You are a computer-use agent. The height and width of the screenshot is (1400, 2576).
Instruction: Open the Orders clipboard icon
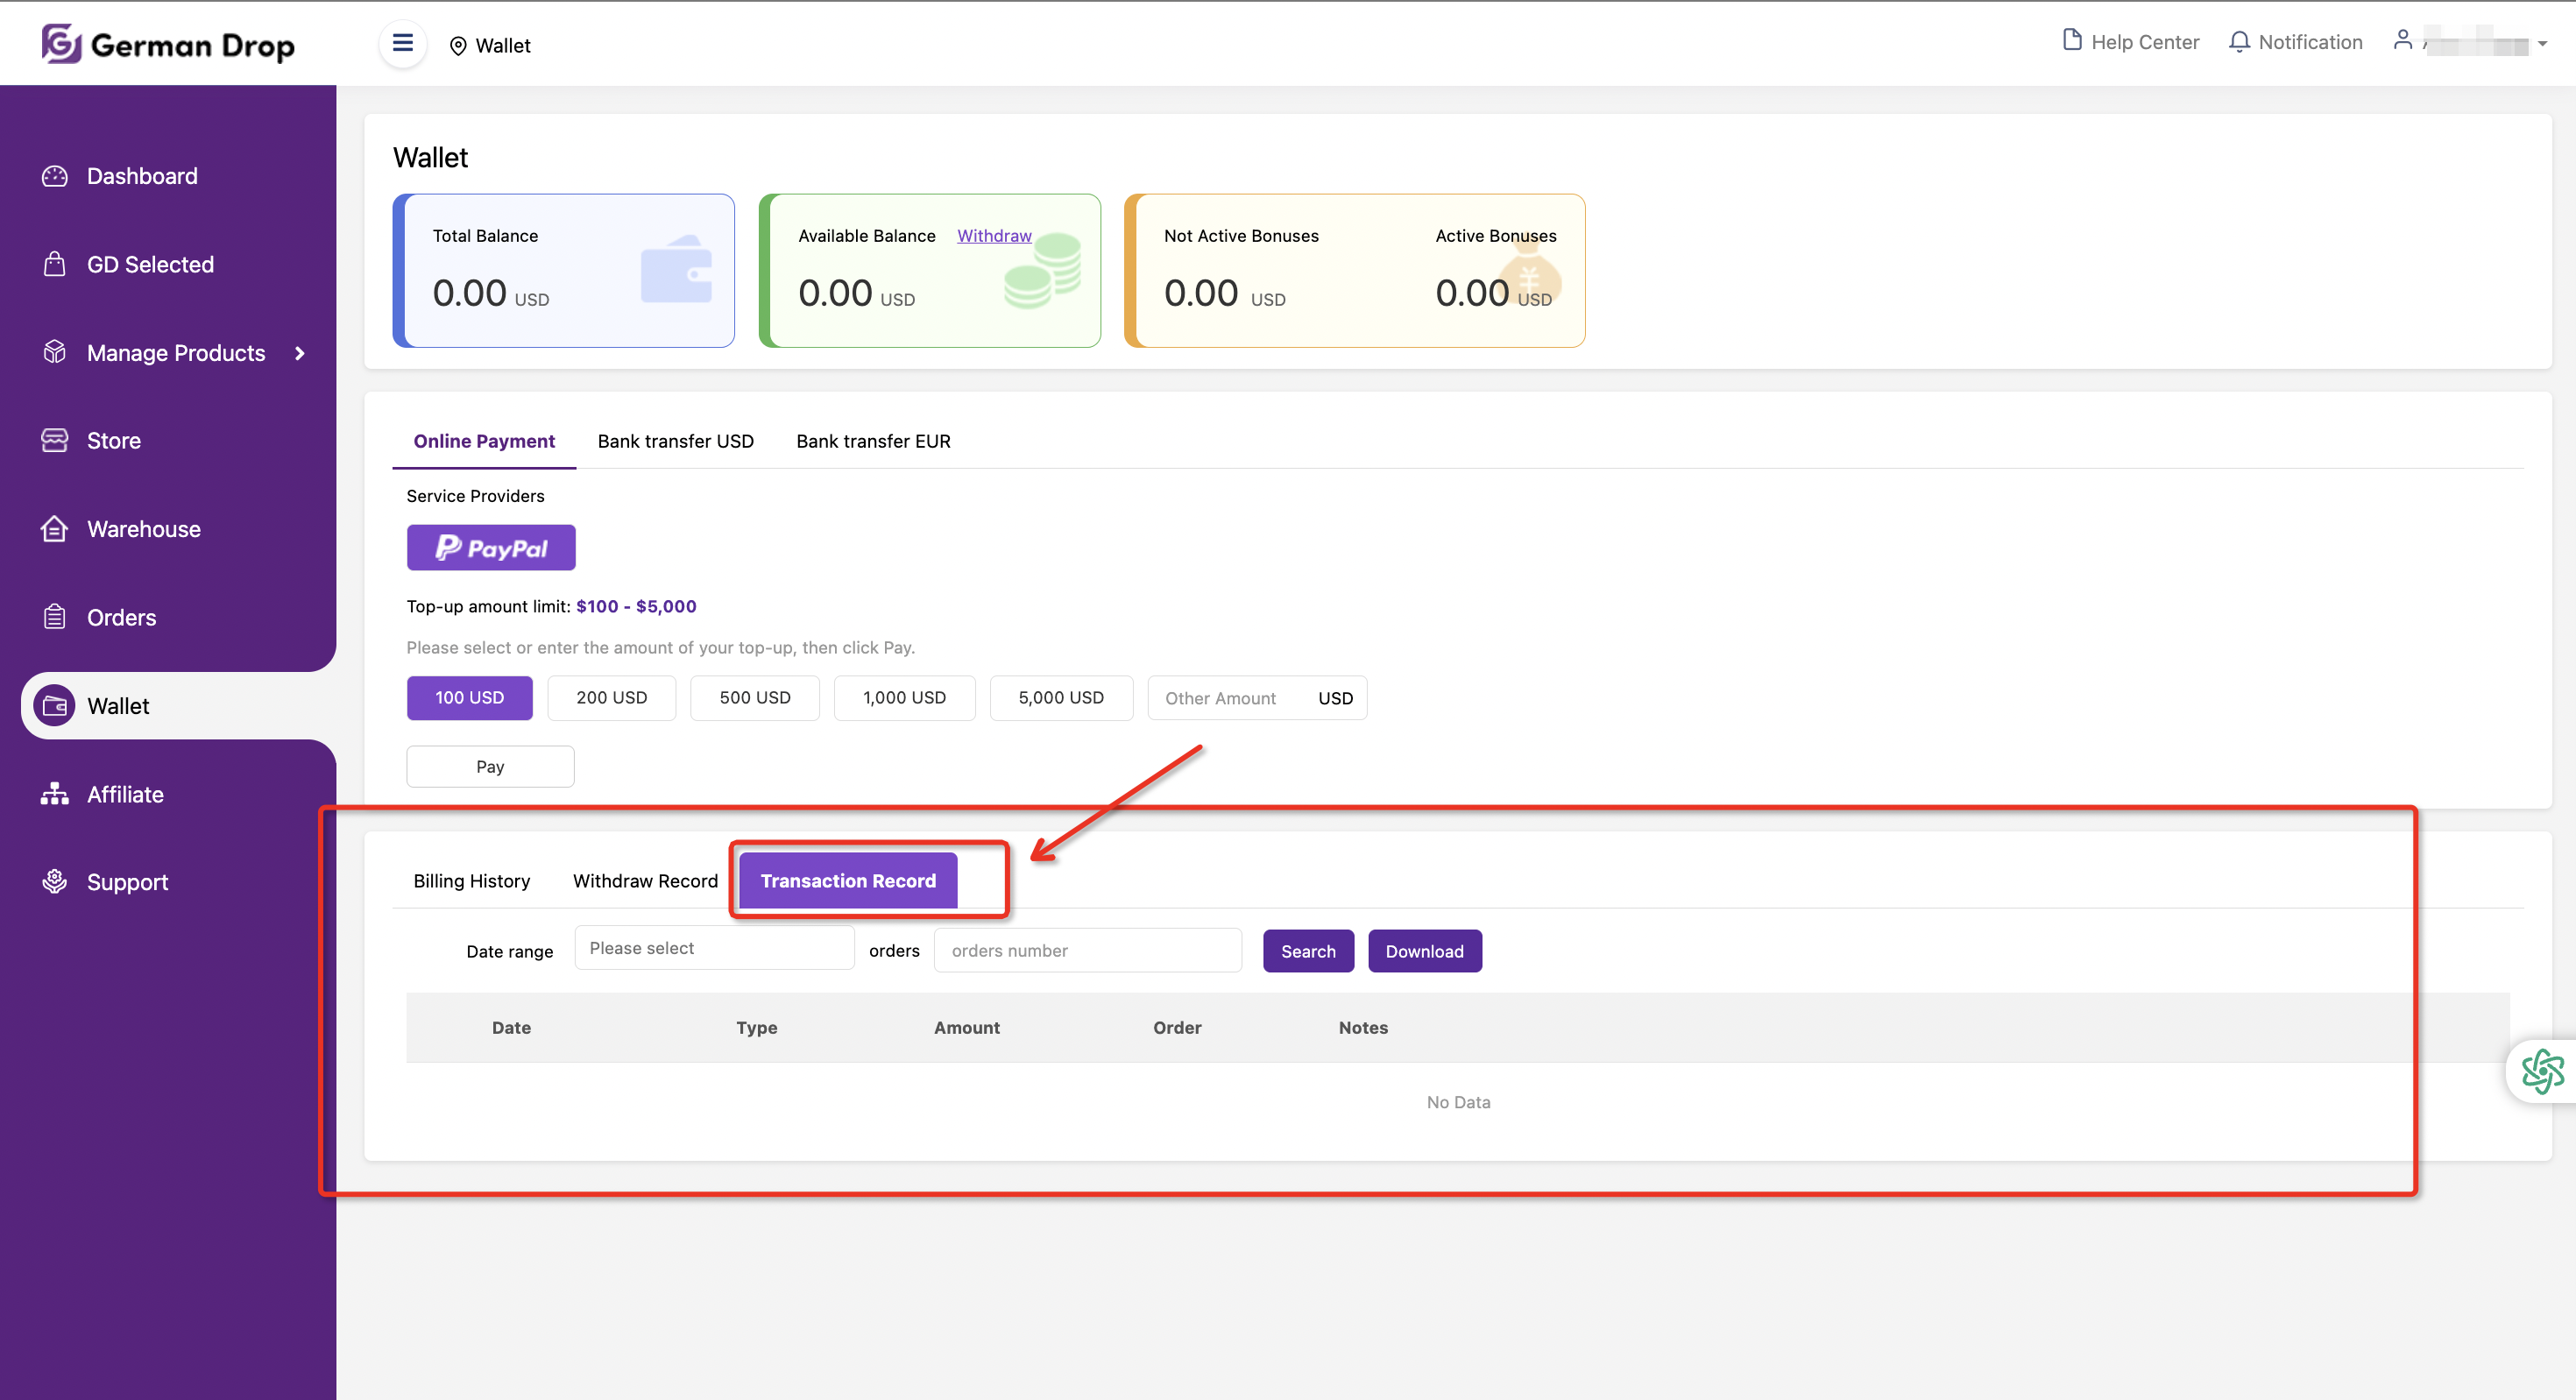point(54,617)
